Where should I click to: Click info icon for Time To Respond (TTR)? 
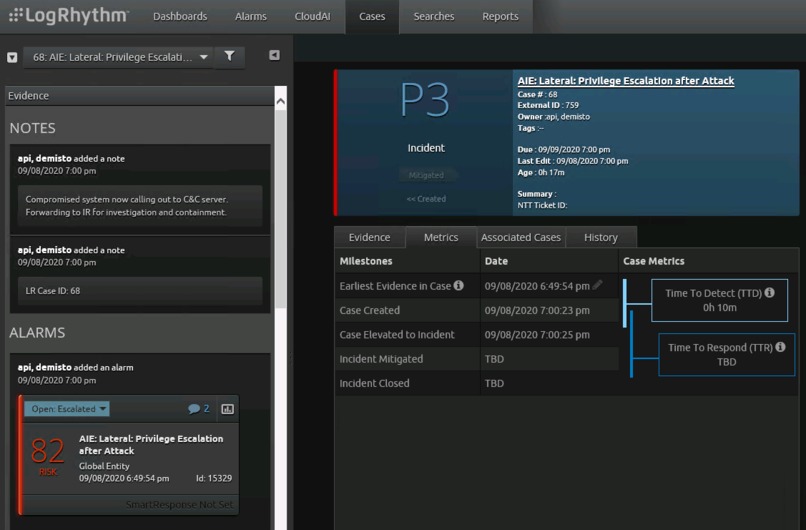coord(780,347)
